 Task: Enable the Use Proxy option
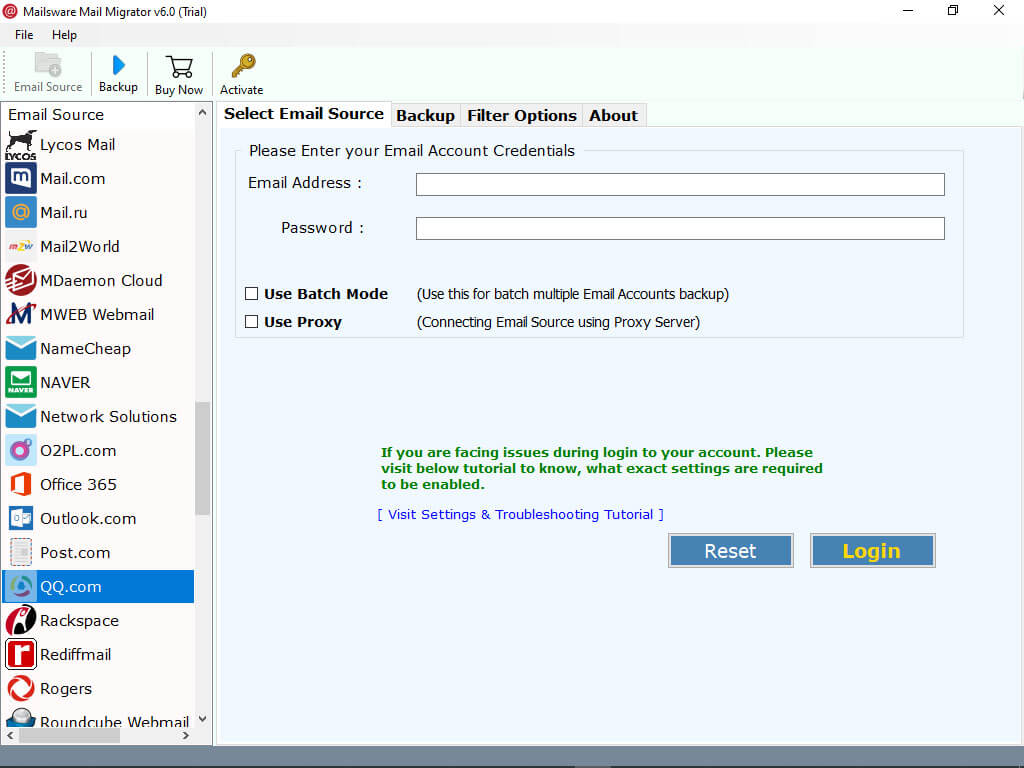pos(251,321)
